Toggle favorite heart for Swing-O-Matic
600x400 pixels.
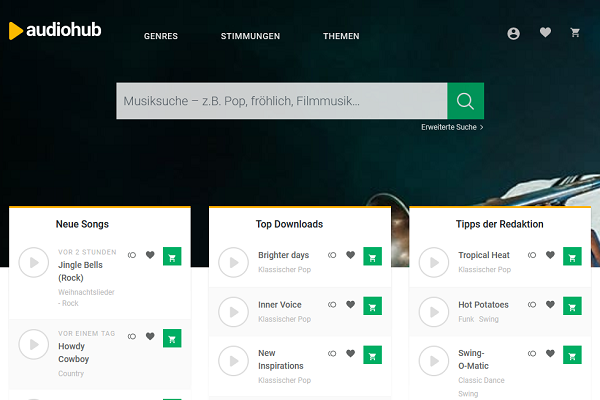pyautogui.click(x=550, y=353)
